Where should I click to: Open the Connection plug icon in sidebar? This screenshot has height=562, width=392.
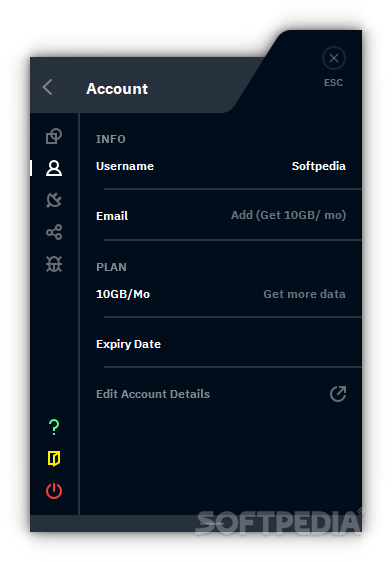(54, 200)
